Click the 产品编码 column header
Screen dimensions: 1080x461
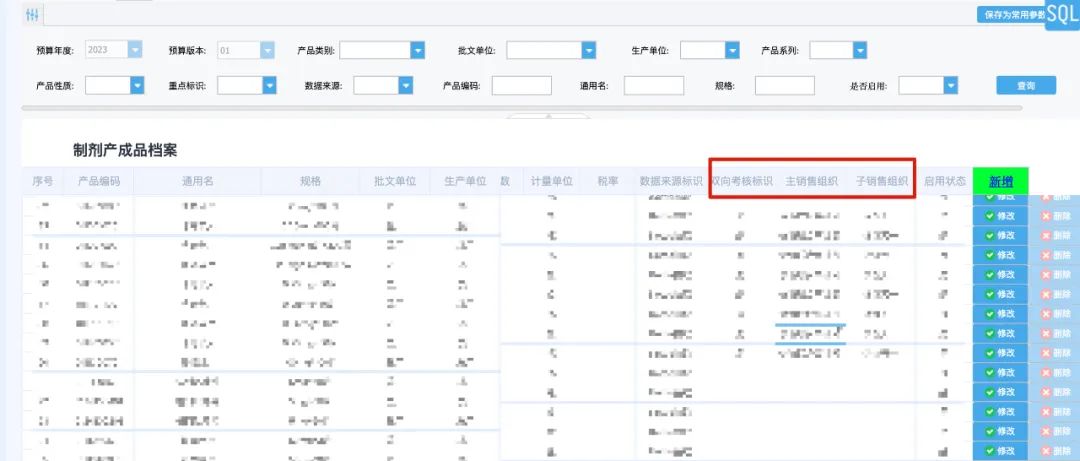(99, 182)
